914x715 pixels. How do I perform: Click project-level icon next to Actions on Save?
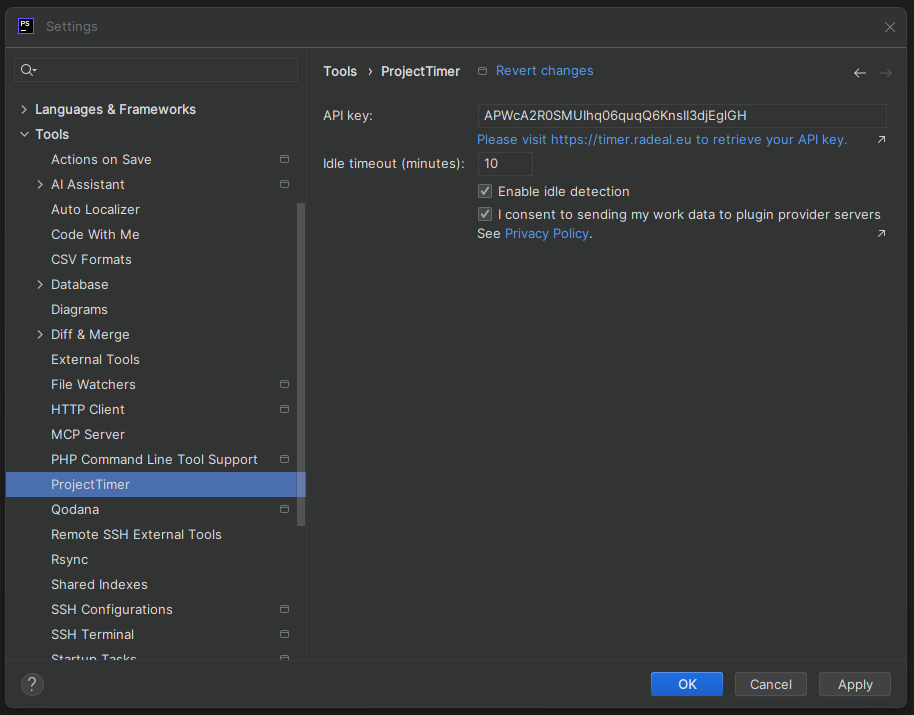click(284, 160)
